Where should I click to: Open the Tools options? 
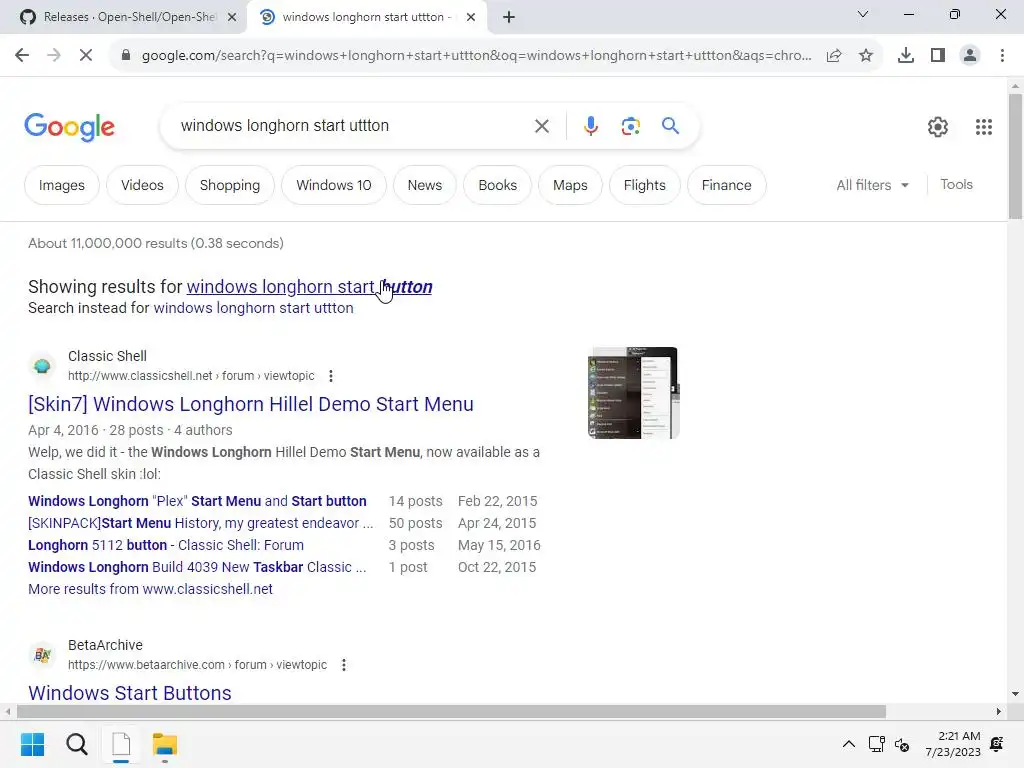956,185
